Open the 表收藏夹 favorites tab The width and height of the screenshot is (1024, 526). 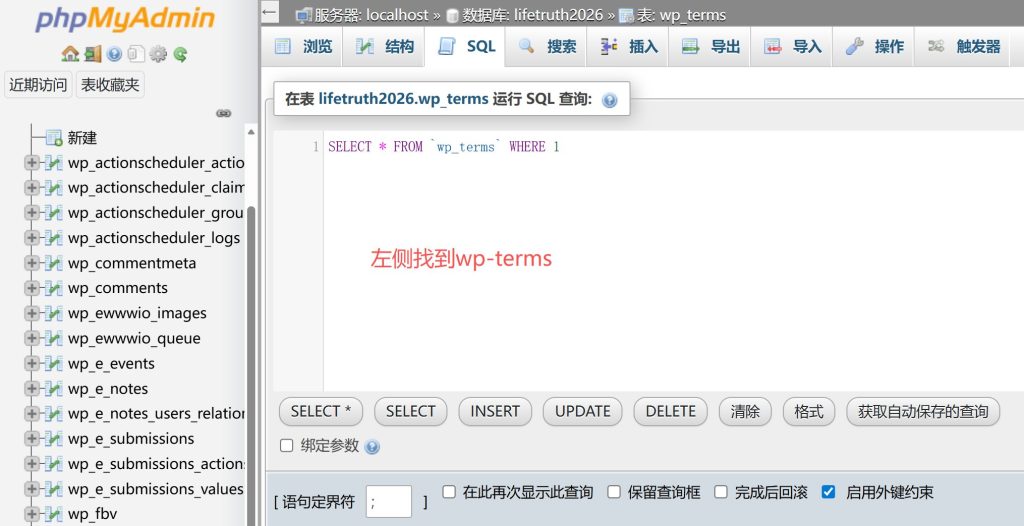click(110, 85)
